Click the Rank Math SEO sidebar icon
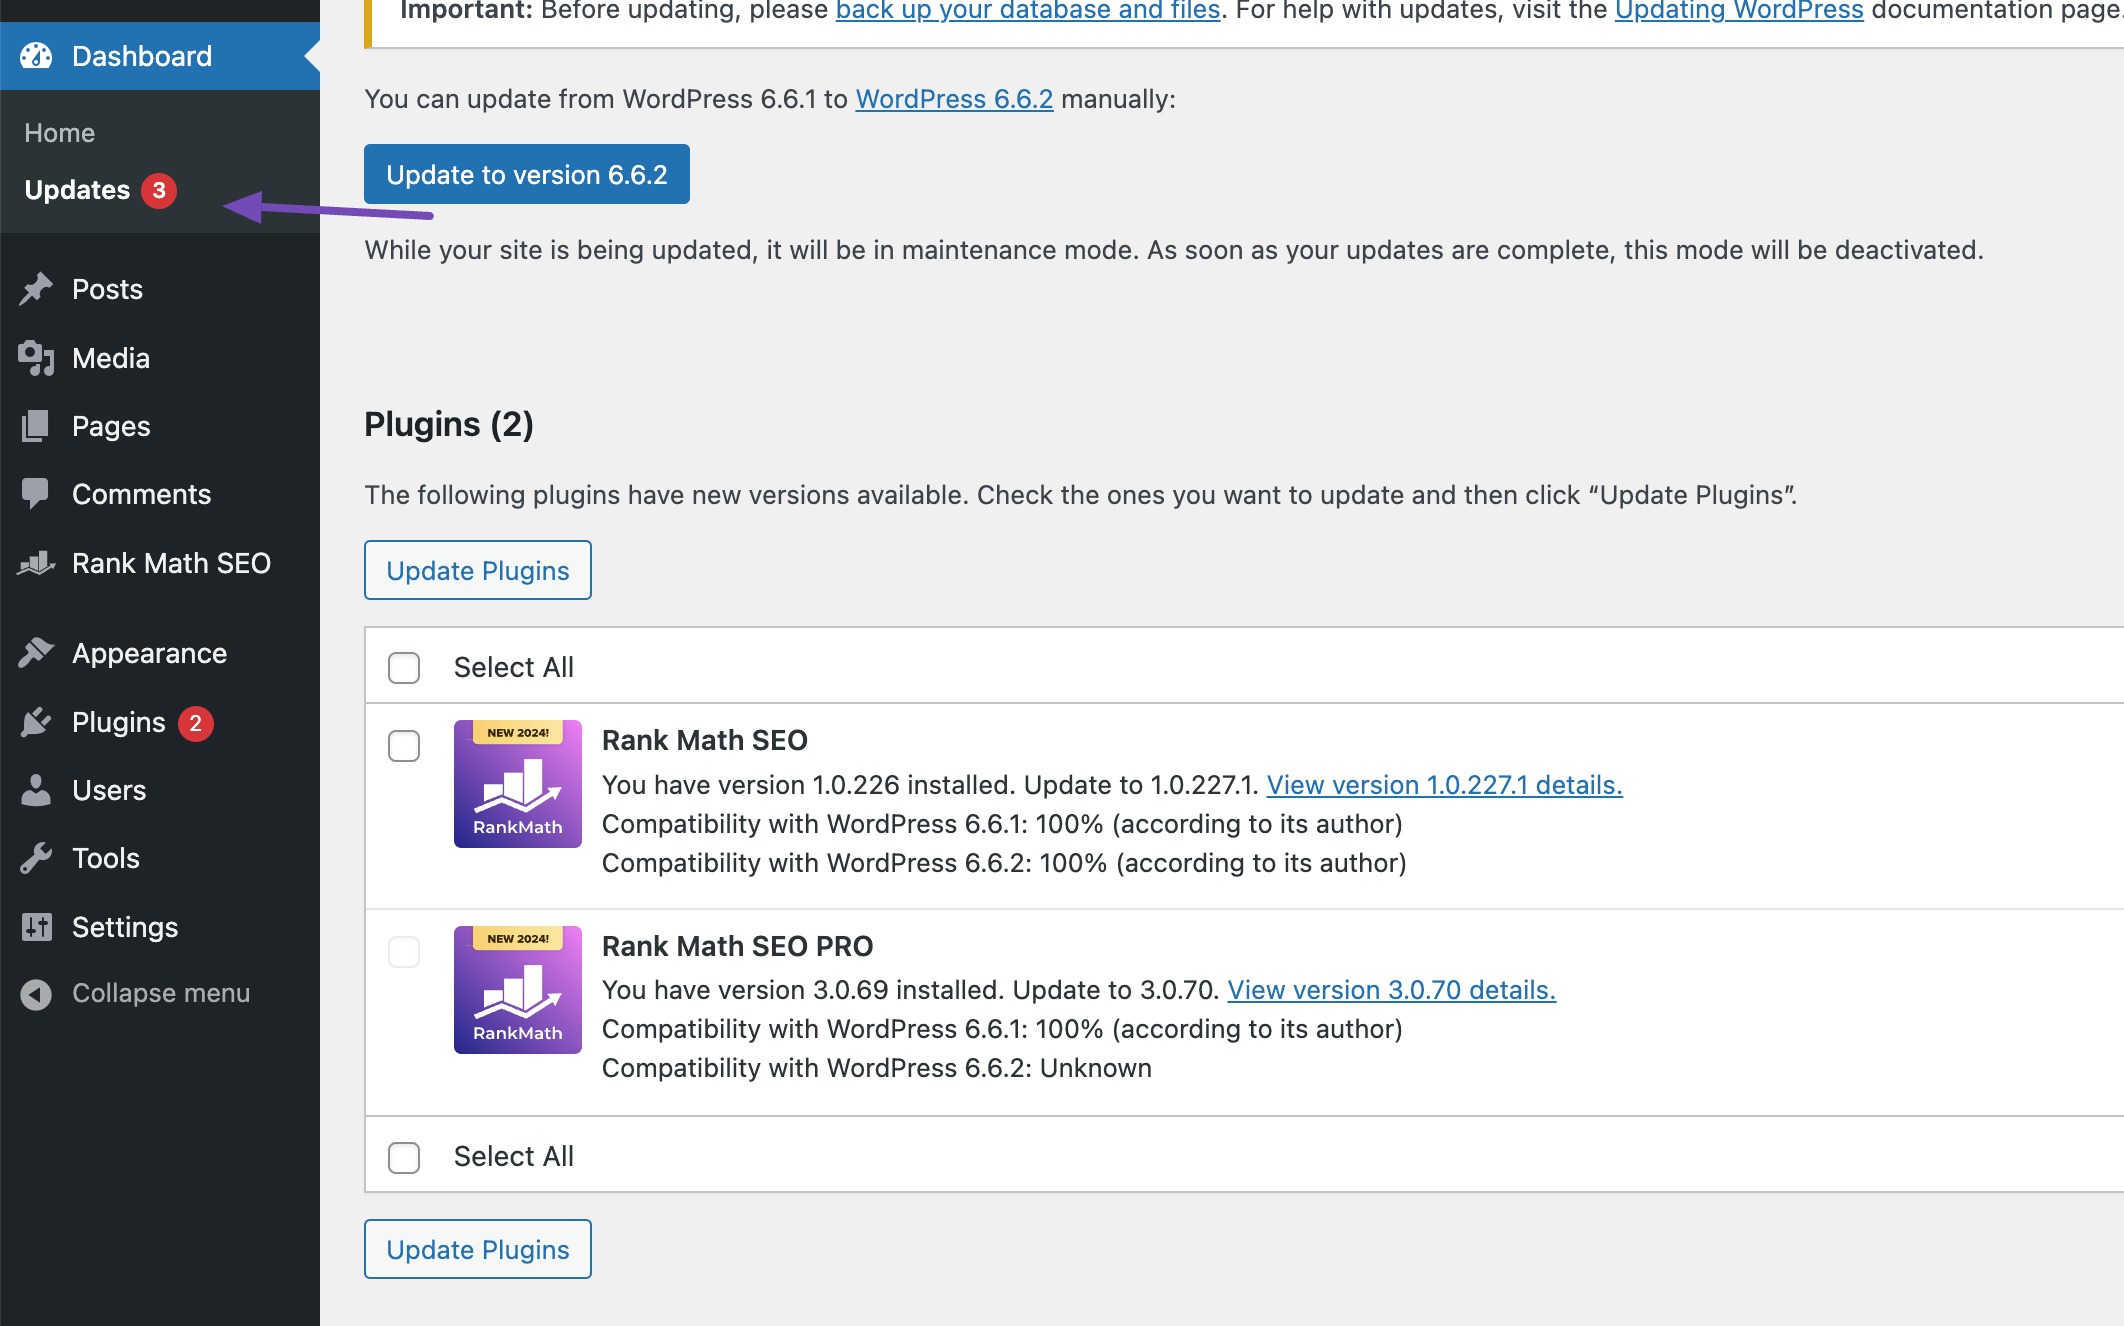The height and width of the screenshot is (1326, 2124). 36,563
